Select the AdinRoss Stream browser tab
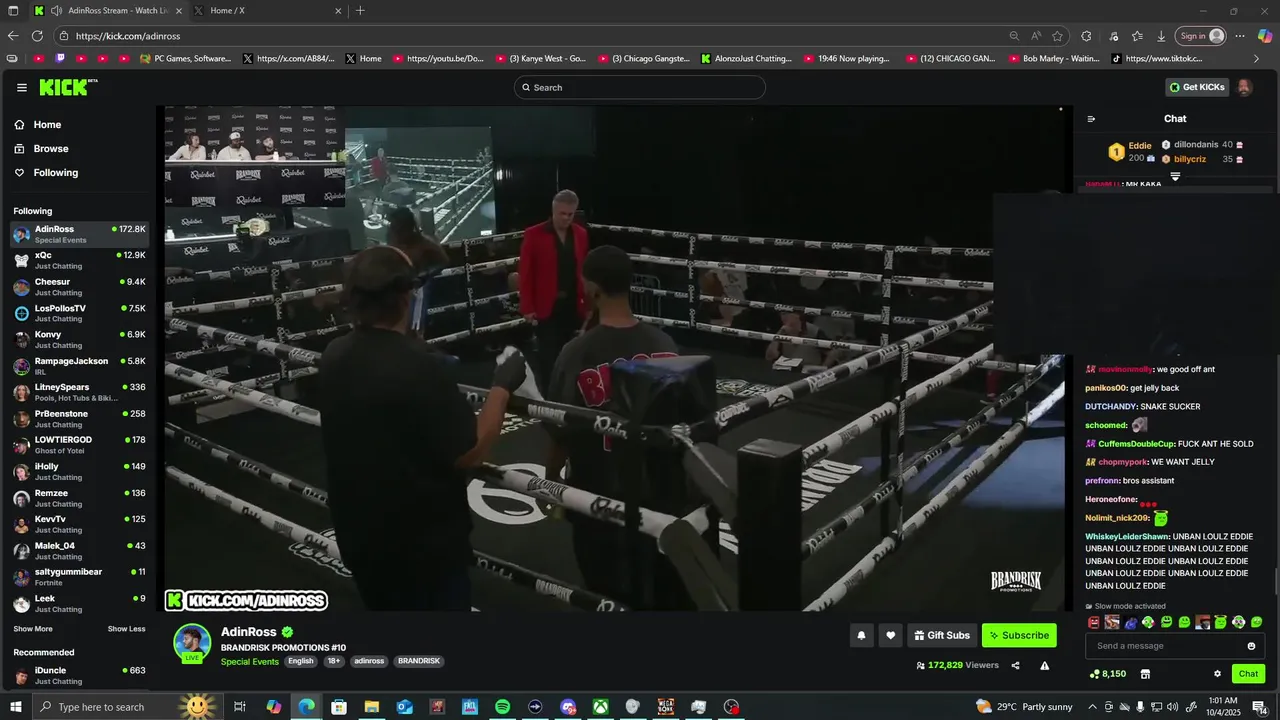 [107, 11]
